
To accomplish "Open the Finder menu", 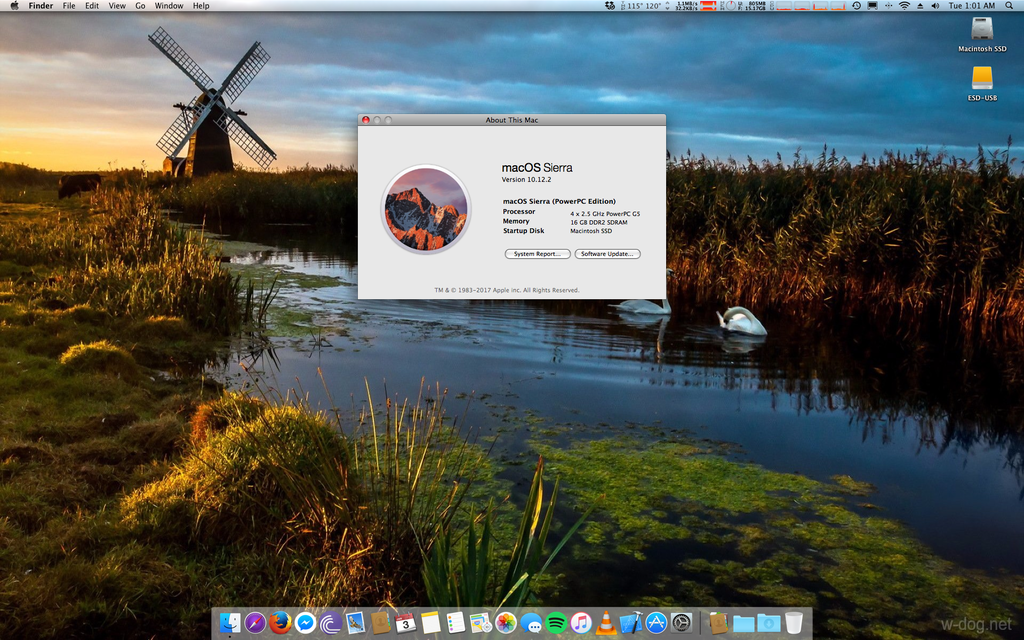I will coord(40,6).
